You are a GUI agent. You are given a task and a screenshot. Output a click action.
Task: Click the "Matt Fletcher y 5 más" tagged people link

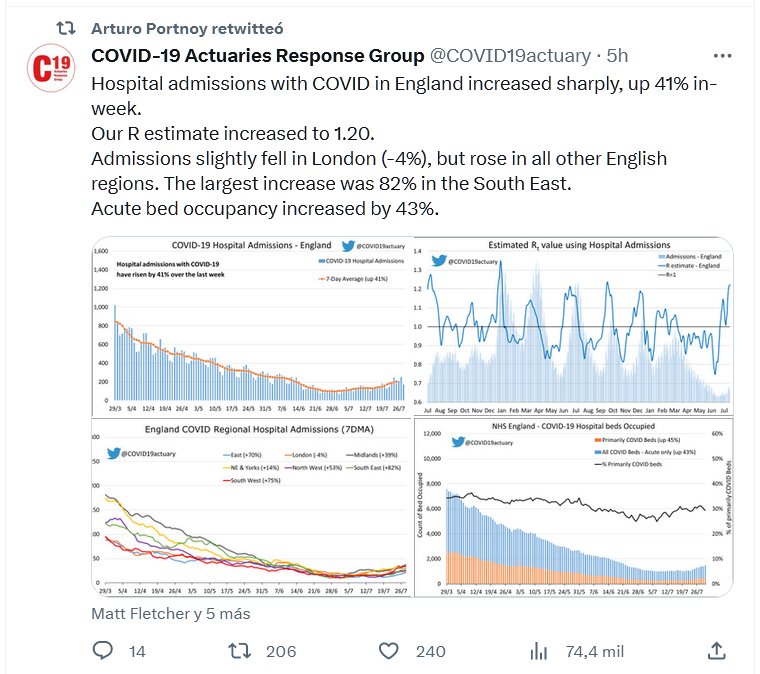170,612
